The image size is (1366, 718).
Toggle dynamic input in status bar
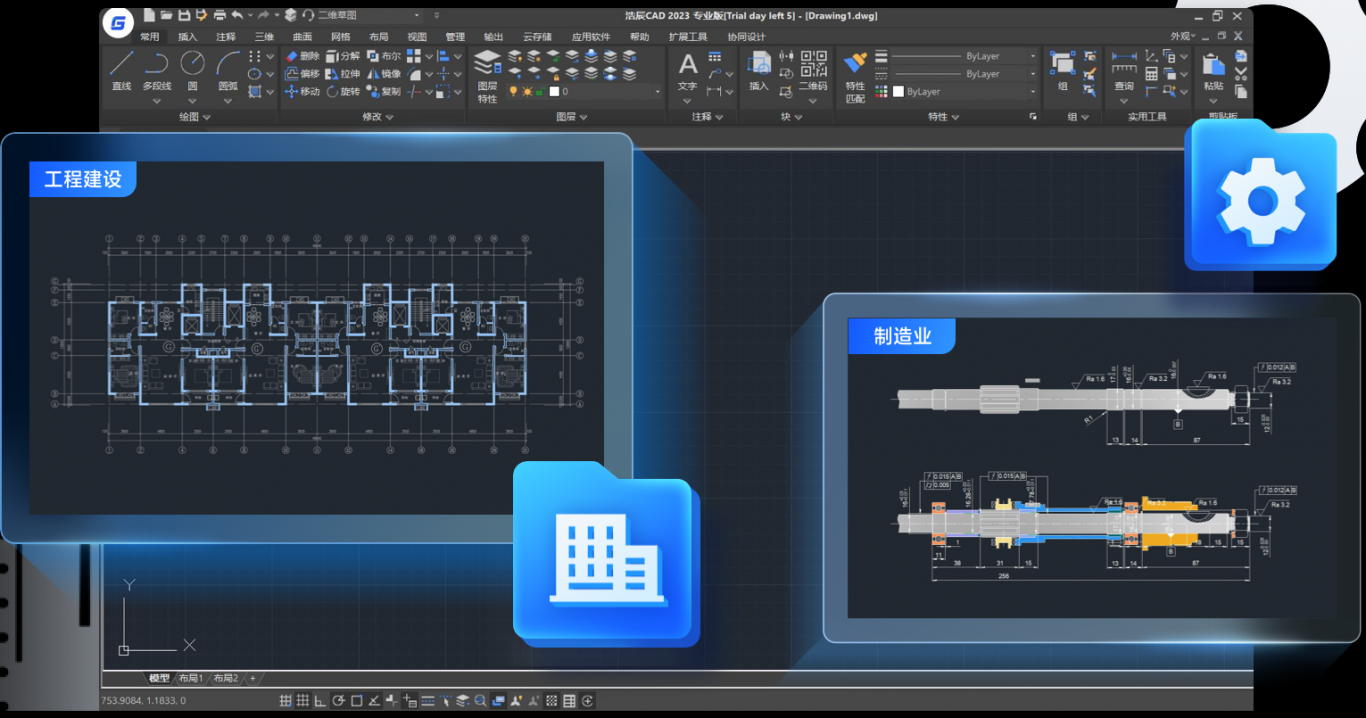(x=410, y=701)
